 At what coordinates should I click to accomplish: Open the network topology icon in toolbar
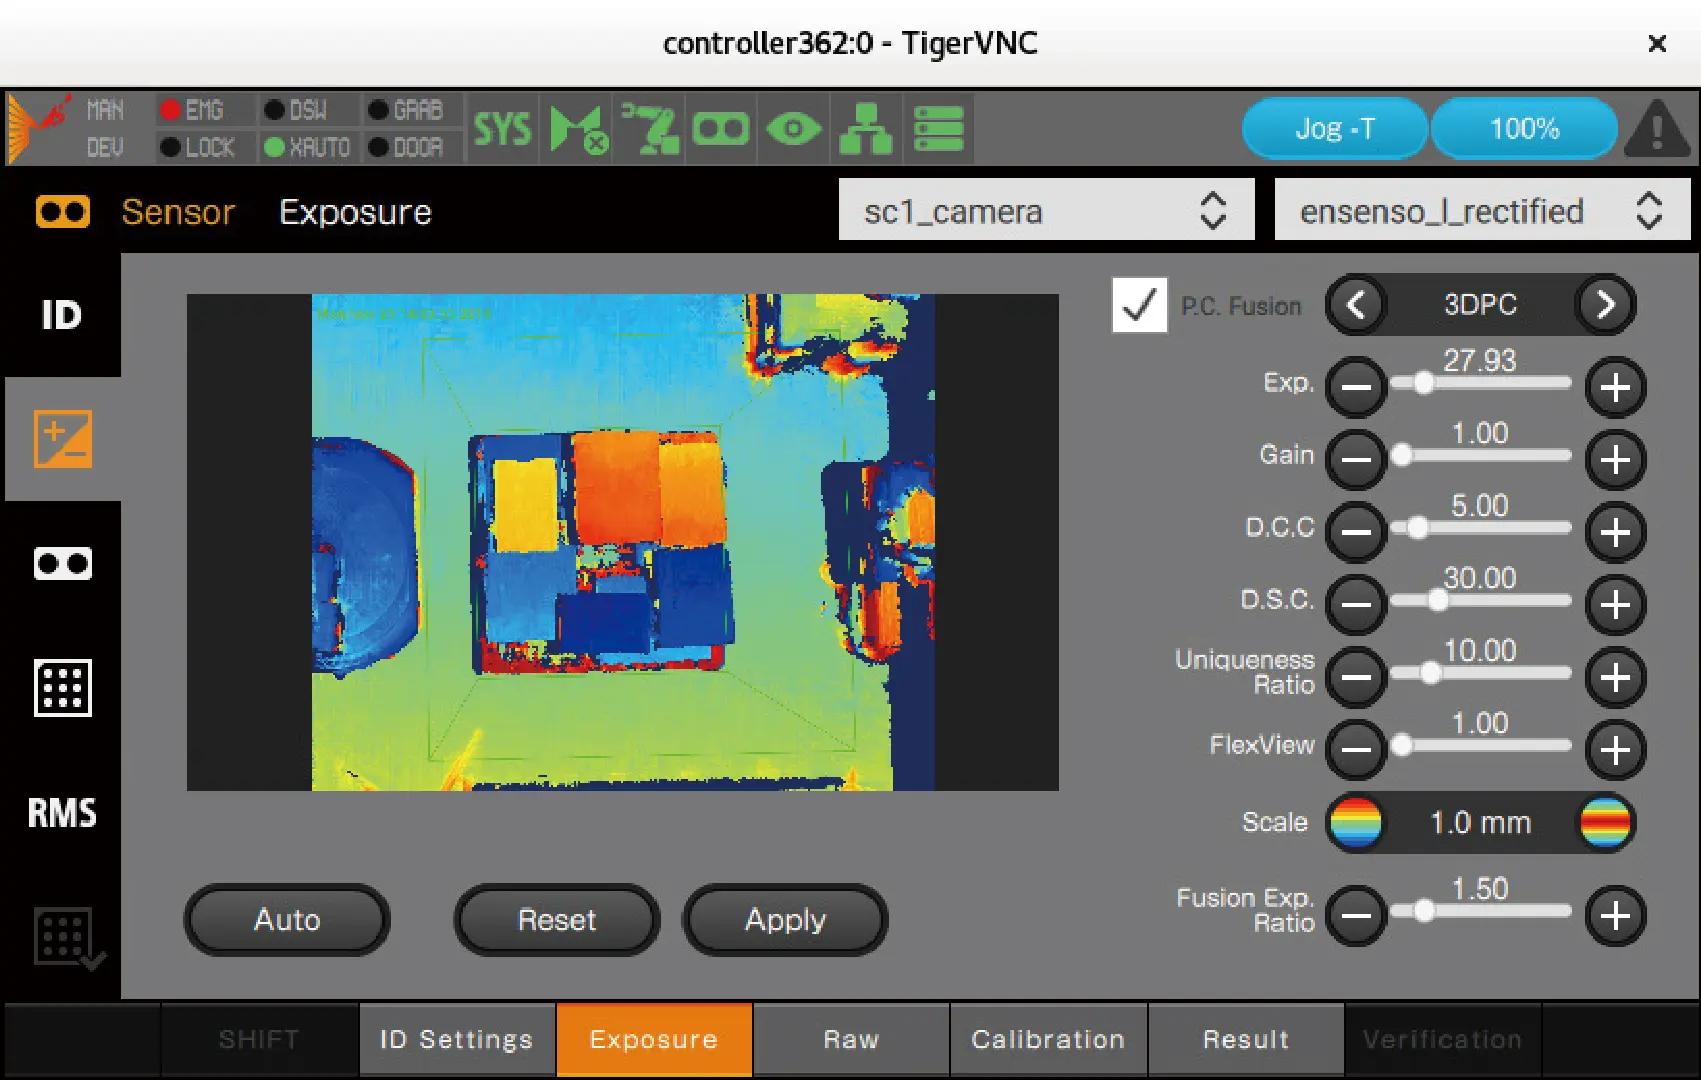(865, 129)
